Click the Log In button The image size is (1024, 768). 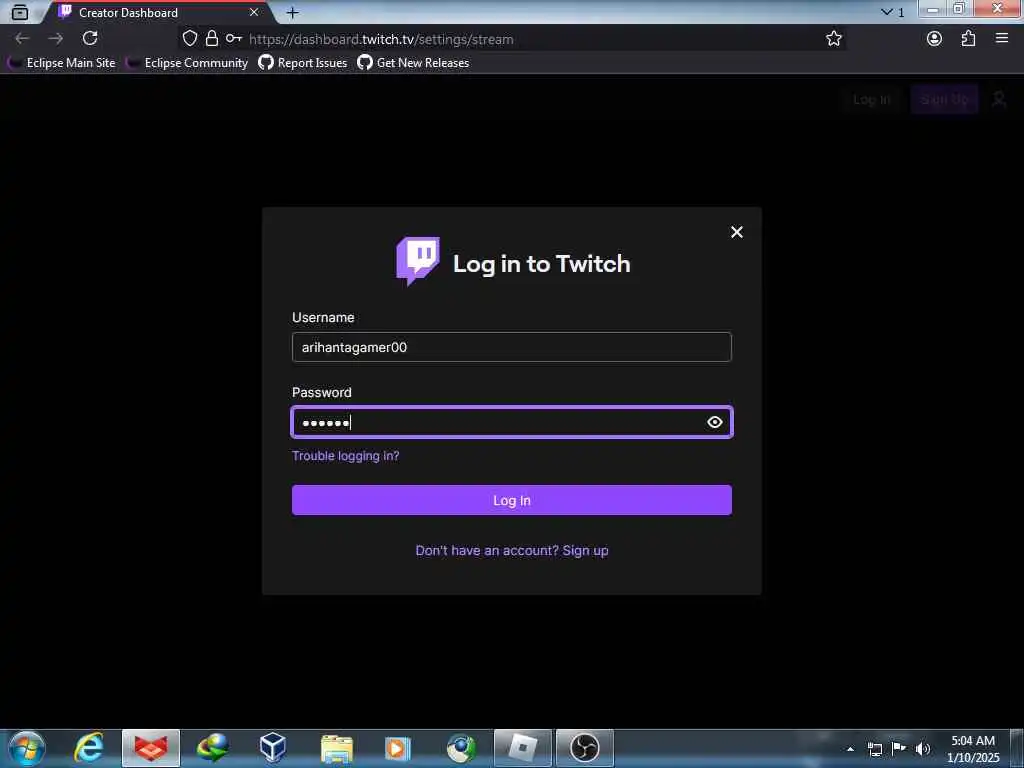pyautogui.click(x=511, y=500)
